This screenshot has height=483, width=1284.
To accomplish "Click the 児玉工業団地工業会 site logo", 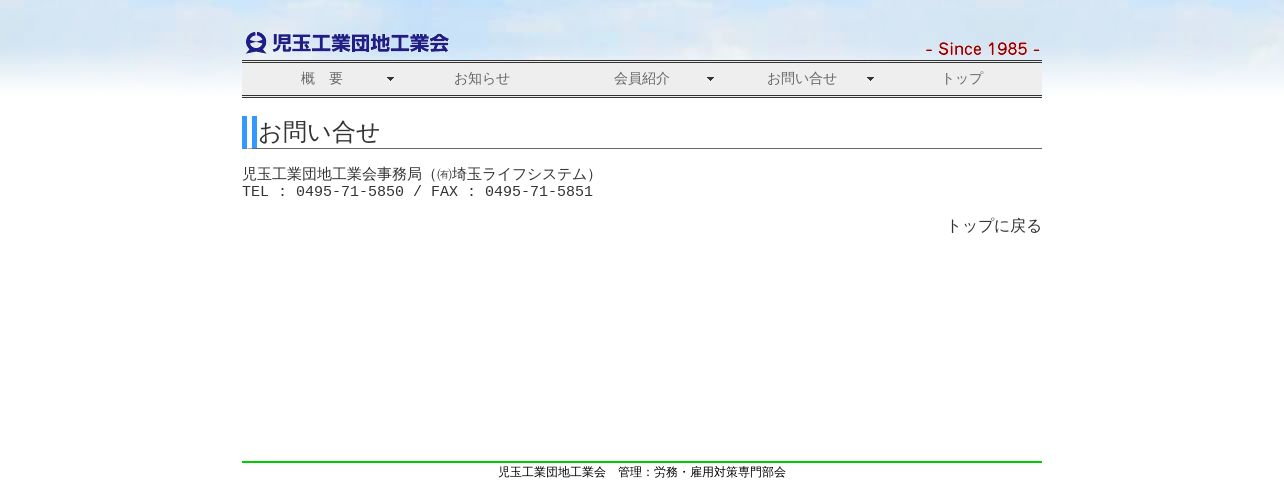I will coord(347,43).
